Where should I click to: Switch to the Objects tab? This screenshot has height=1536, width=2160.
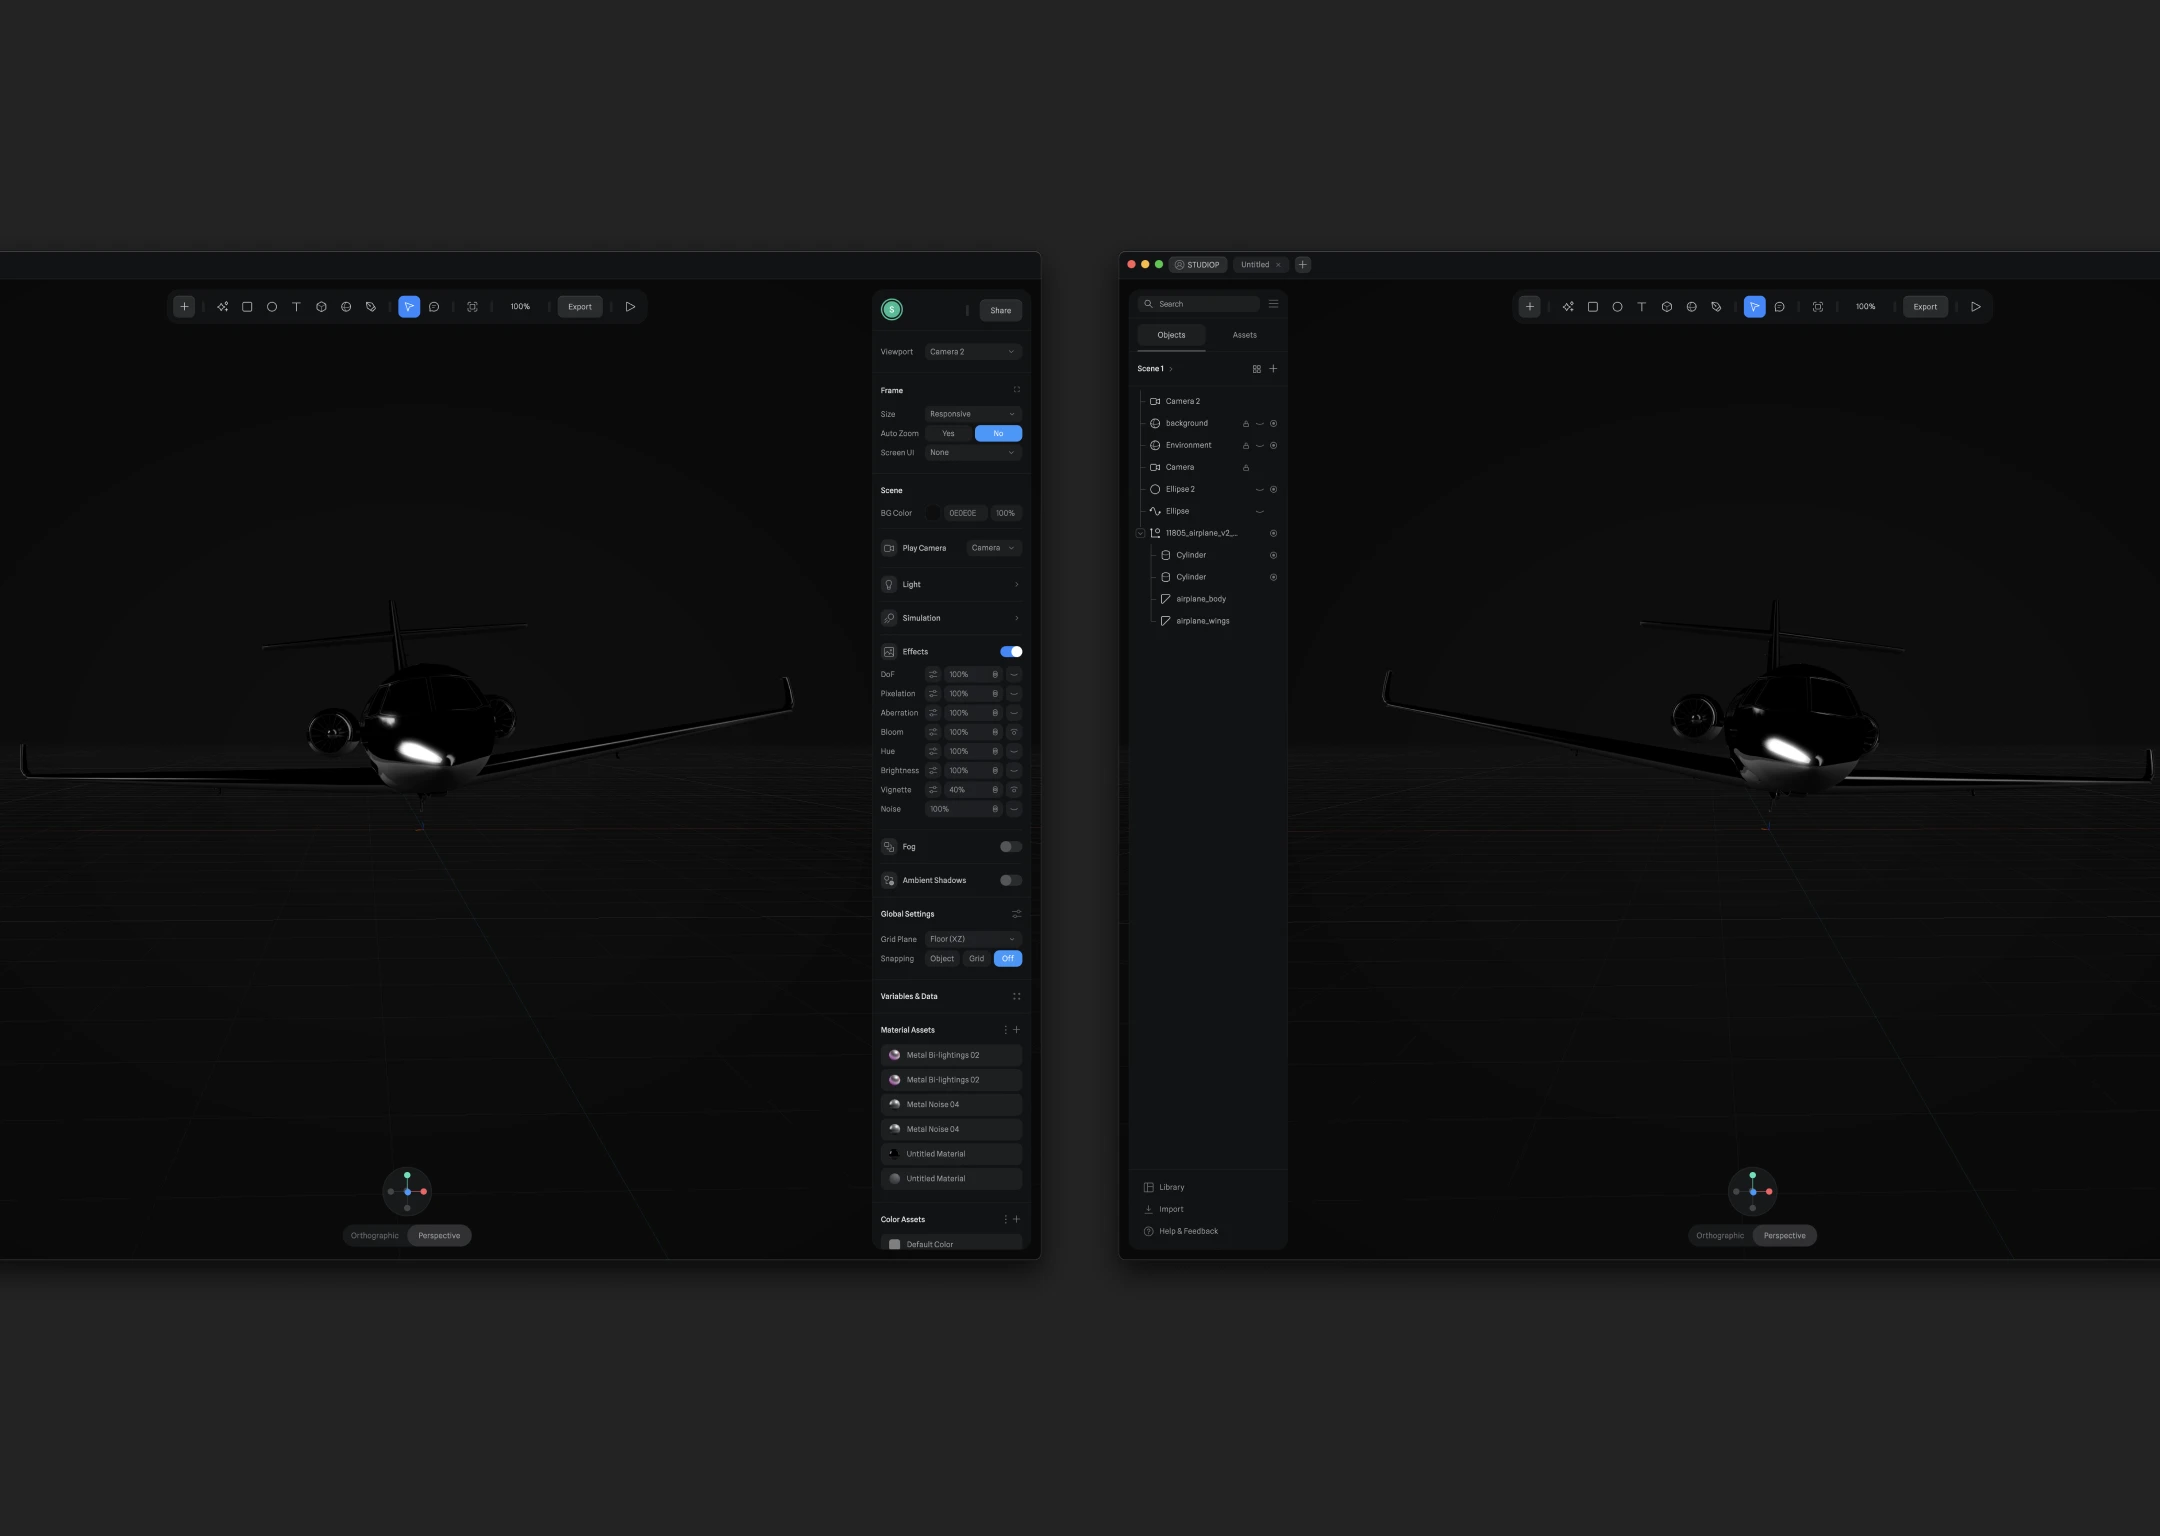pyautogui.click(x=1171, y=335)
